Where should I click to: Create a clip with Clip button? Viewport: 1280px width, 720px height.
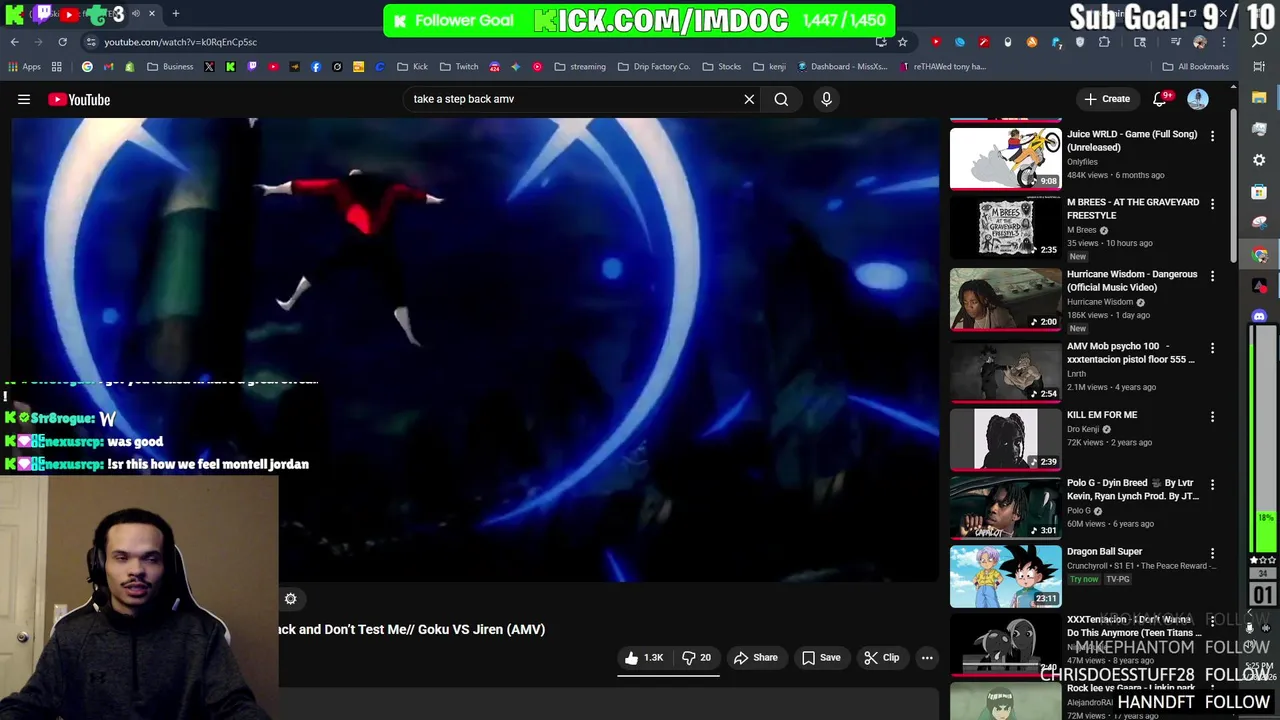tap(881, 657)
